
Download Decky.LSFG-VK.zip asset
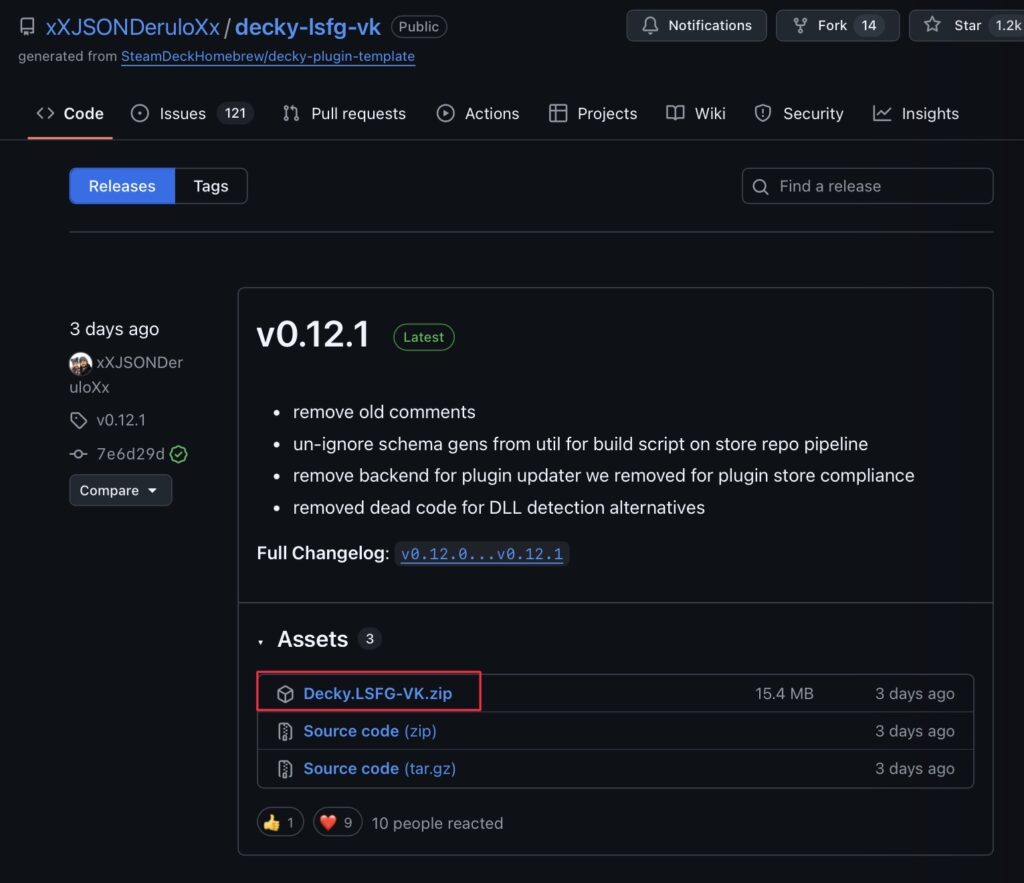click(377, 694)
